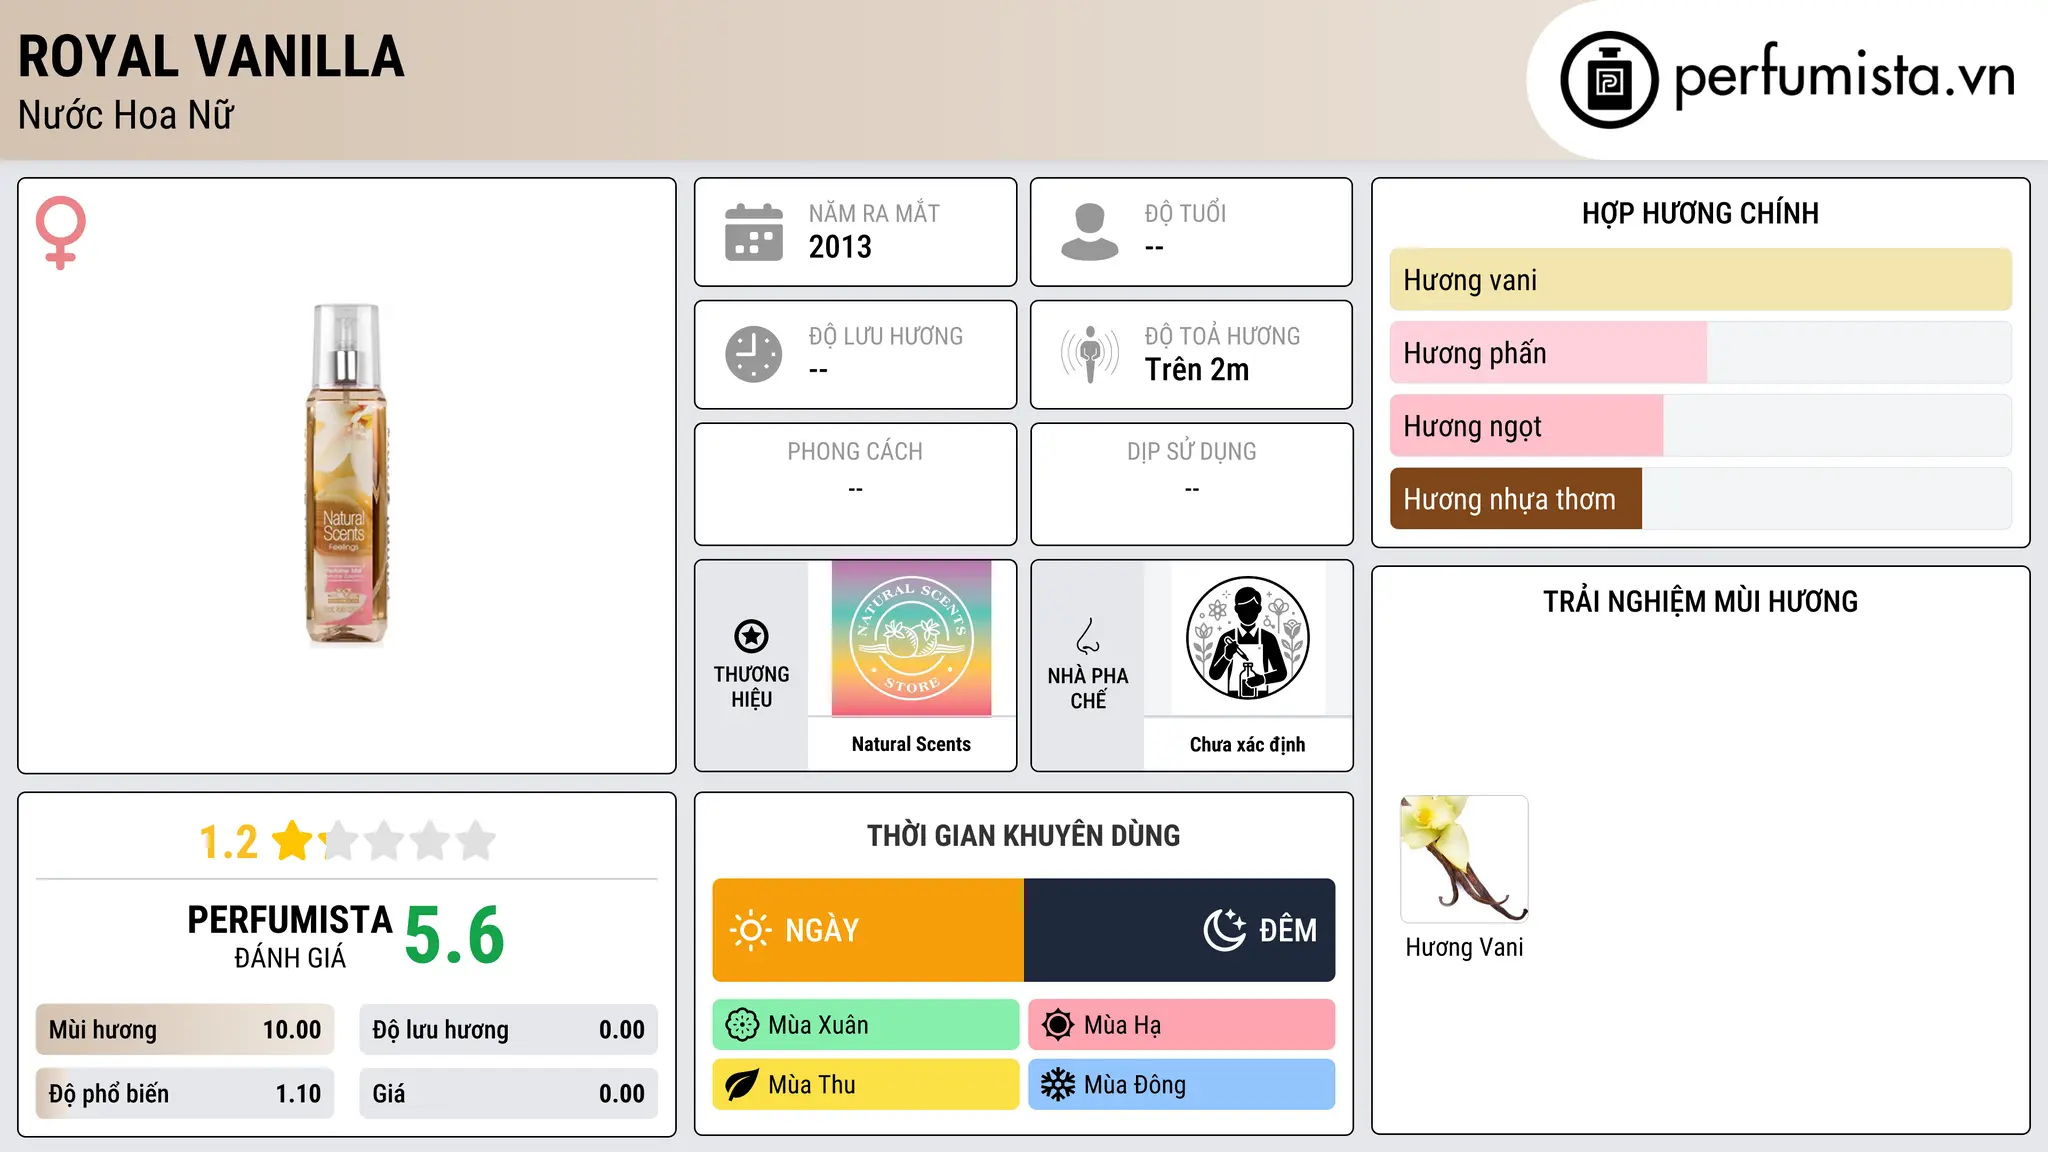Viewport: 2048px width, 1152px height.
Task: Click the perfumer illustration image
Action: pos(1247,638)
